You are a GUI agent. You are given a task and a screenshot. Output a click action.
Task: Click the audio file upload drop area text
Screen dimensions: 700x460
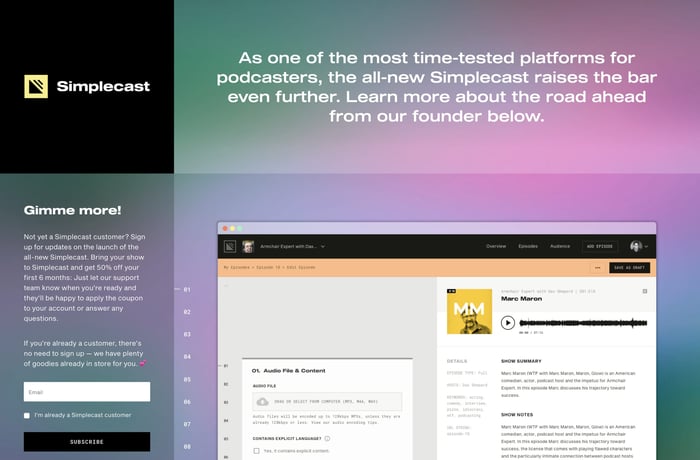coord(326,401)
